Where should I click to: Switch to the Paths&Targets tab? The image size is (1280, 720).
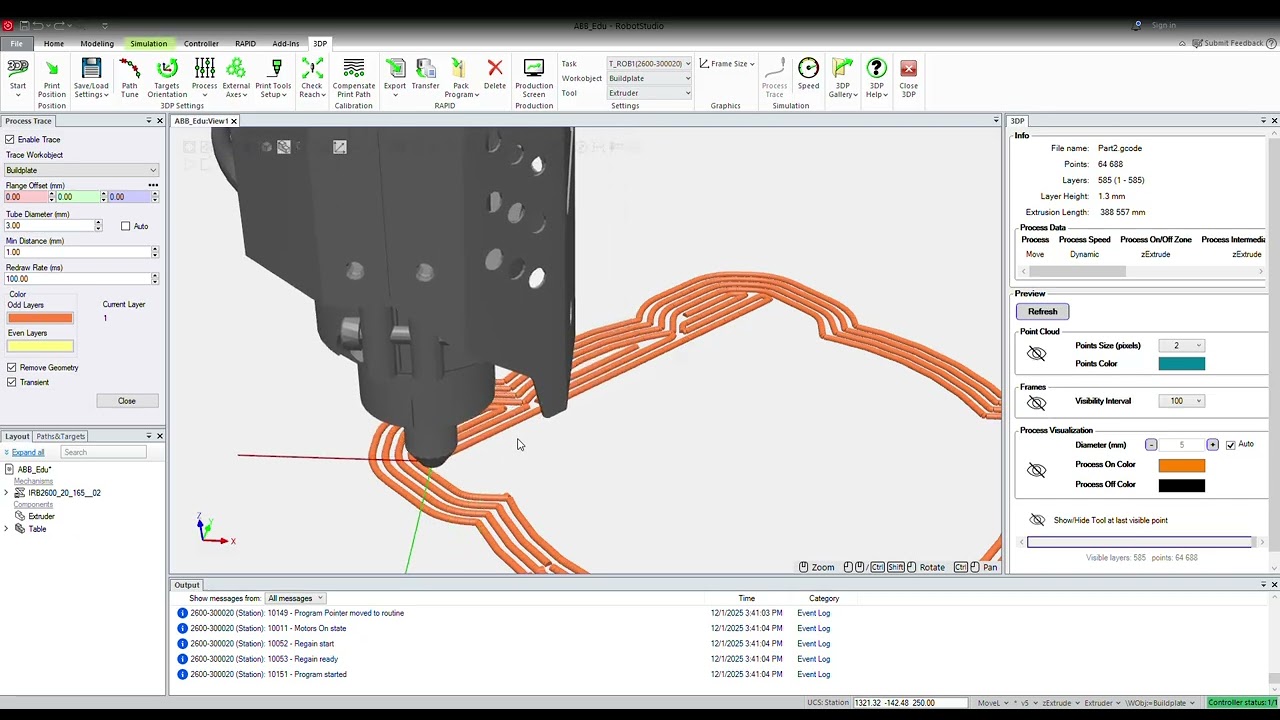click(60, 436)
